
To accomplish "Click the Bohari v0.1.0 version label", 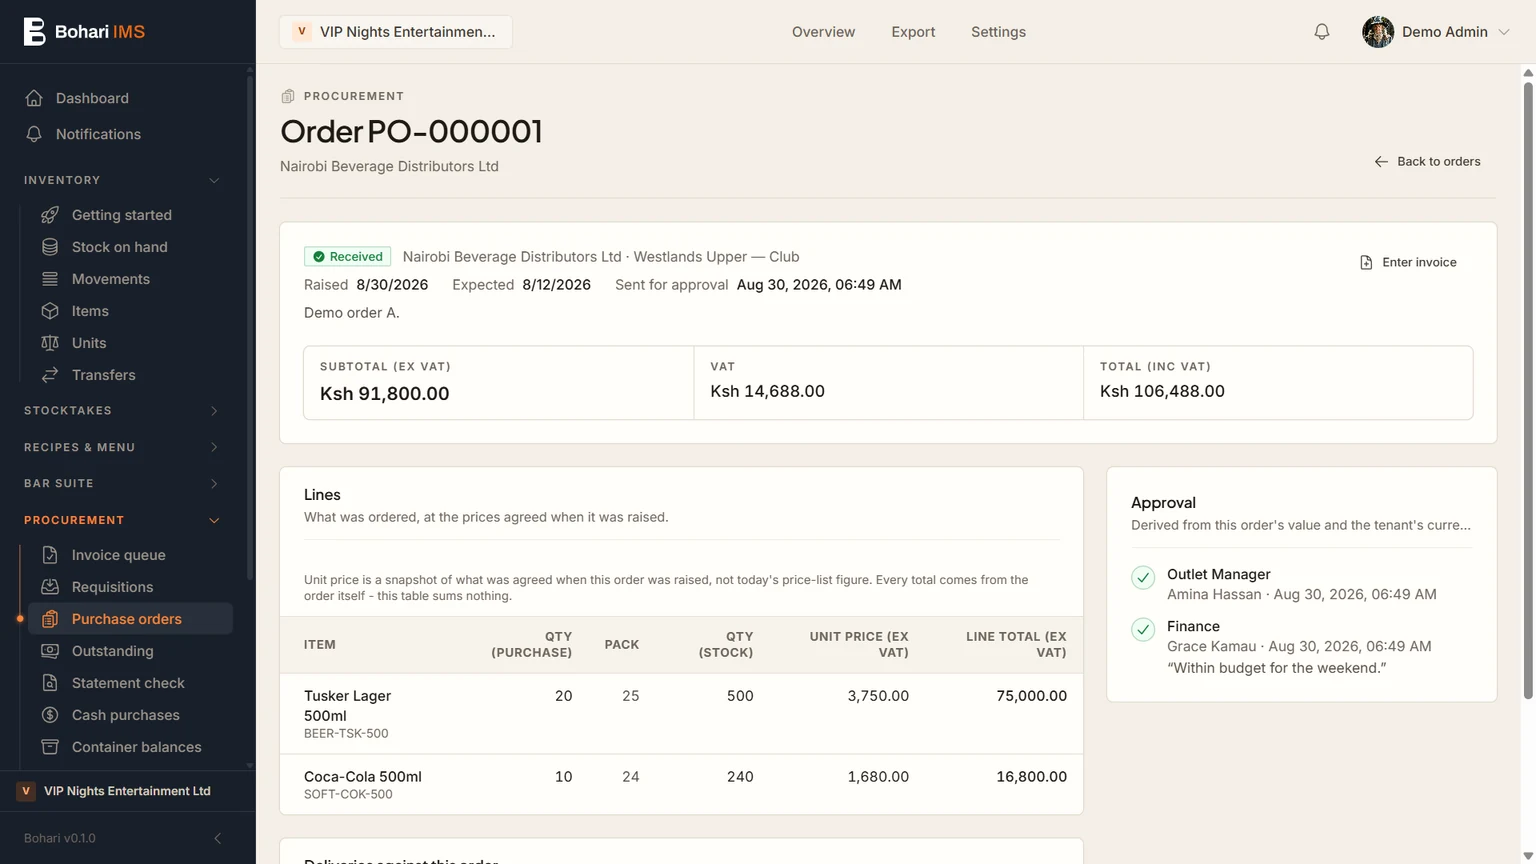I will [60, 838].
